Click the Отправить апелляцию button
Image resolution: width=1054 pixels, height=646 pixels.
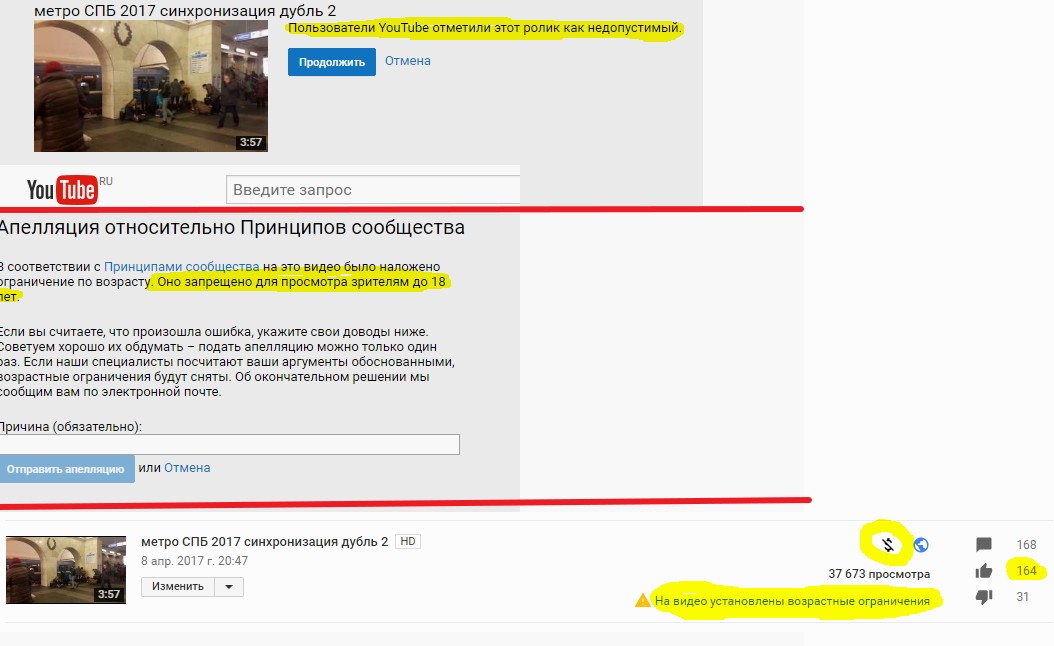click(x=66, y=469)
